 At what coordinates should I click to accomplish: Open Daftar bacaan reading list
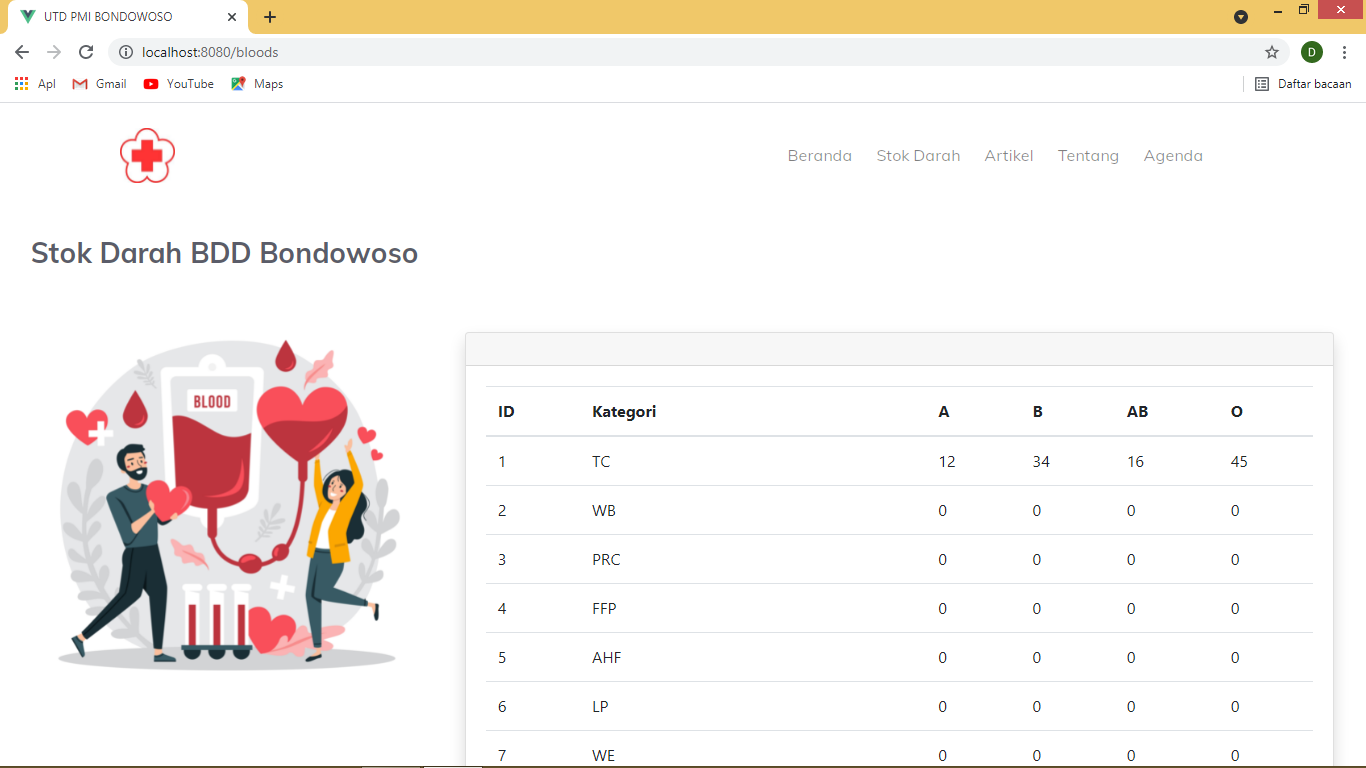click(x=1304, y=84)
